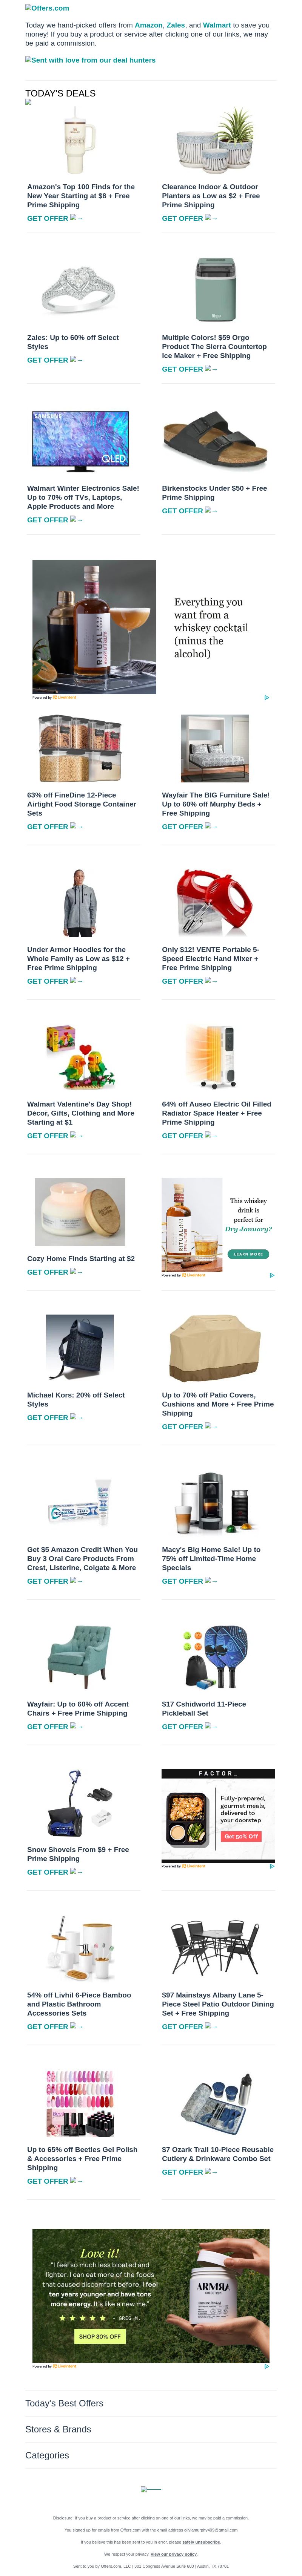This screenshot has width=302, height=2576.
Task: Click the Learn More button on whiskey ad
Action: [248, 1254]
